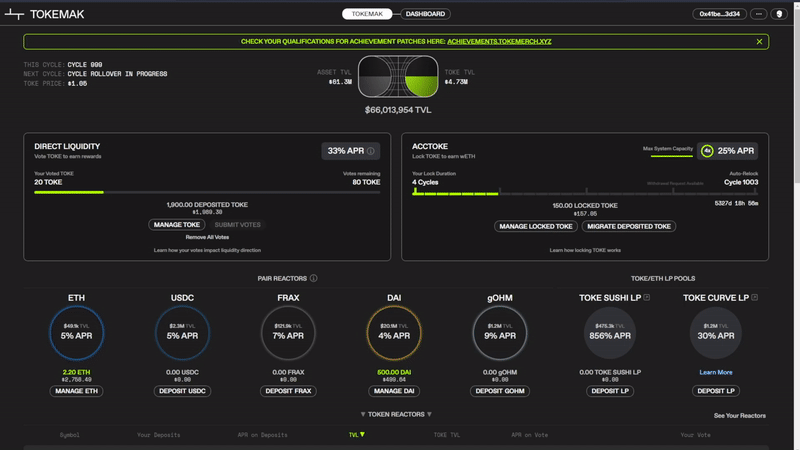Click the USDC reactor circle
The height and width of the screenshot is (450, 800).
coord(182,333)
